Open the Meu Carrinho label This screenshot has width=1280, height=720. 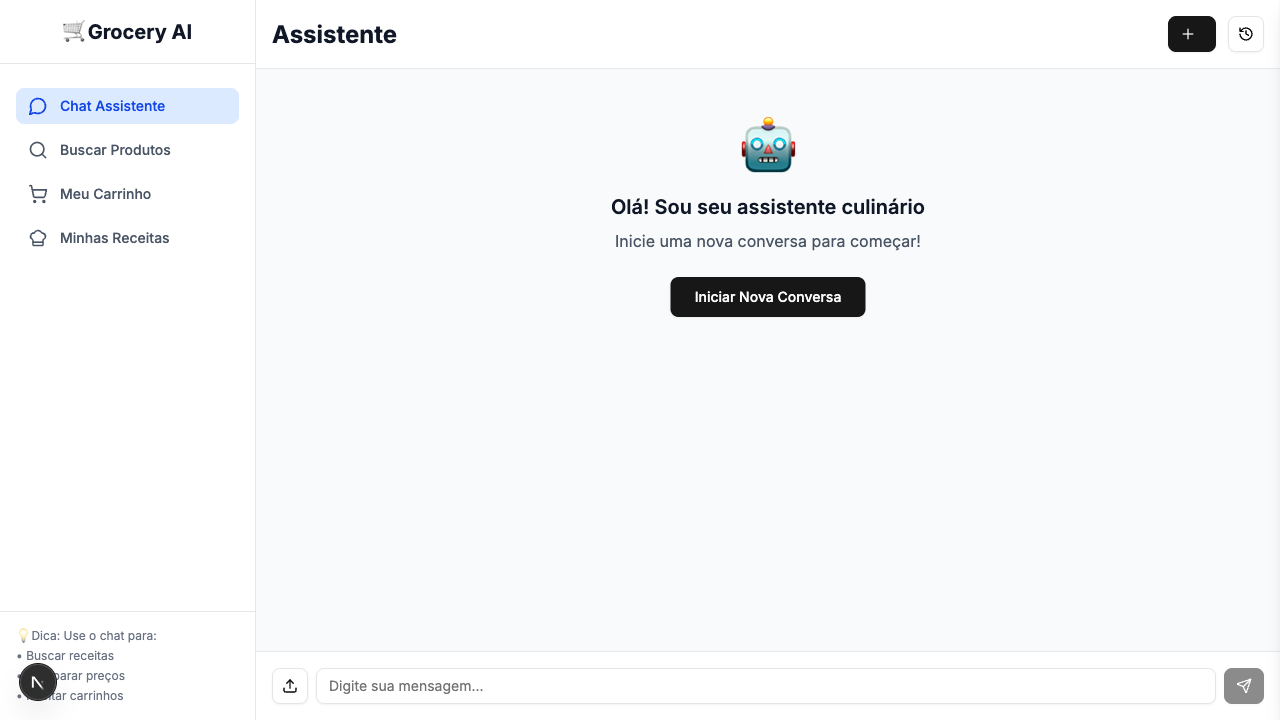pyautogui.click(x=105, y=194)
